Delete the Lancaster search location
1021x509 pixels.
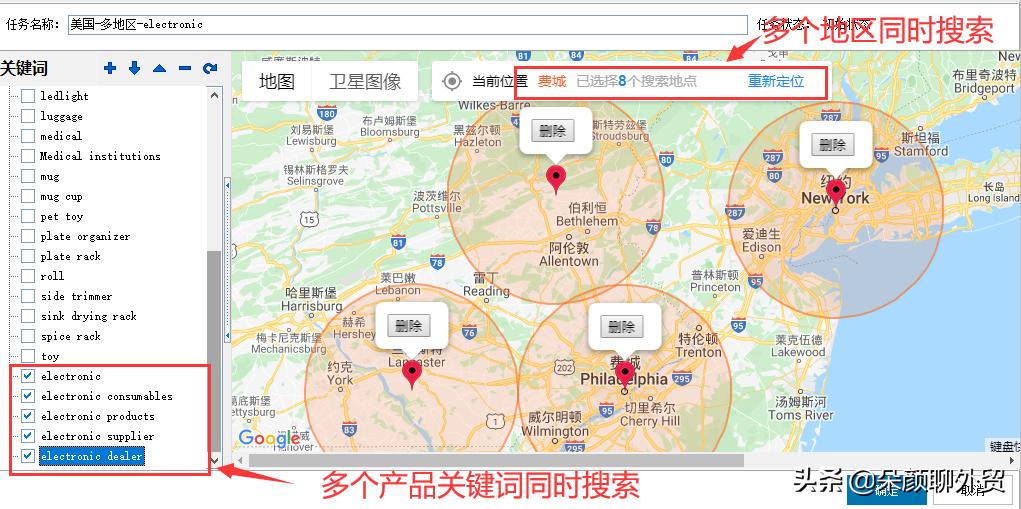[x=409, y=325]
